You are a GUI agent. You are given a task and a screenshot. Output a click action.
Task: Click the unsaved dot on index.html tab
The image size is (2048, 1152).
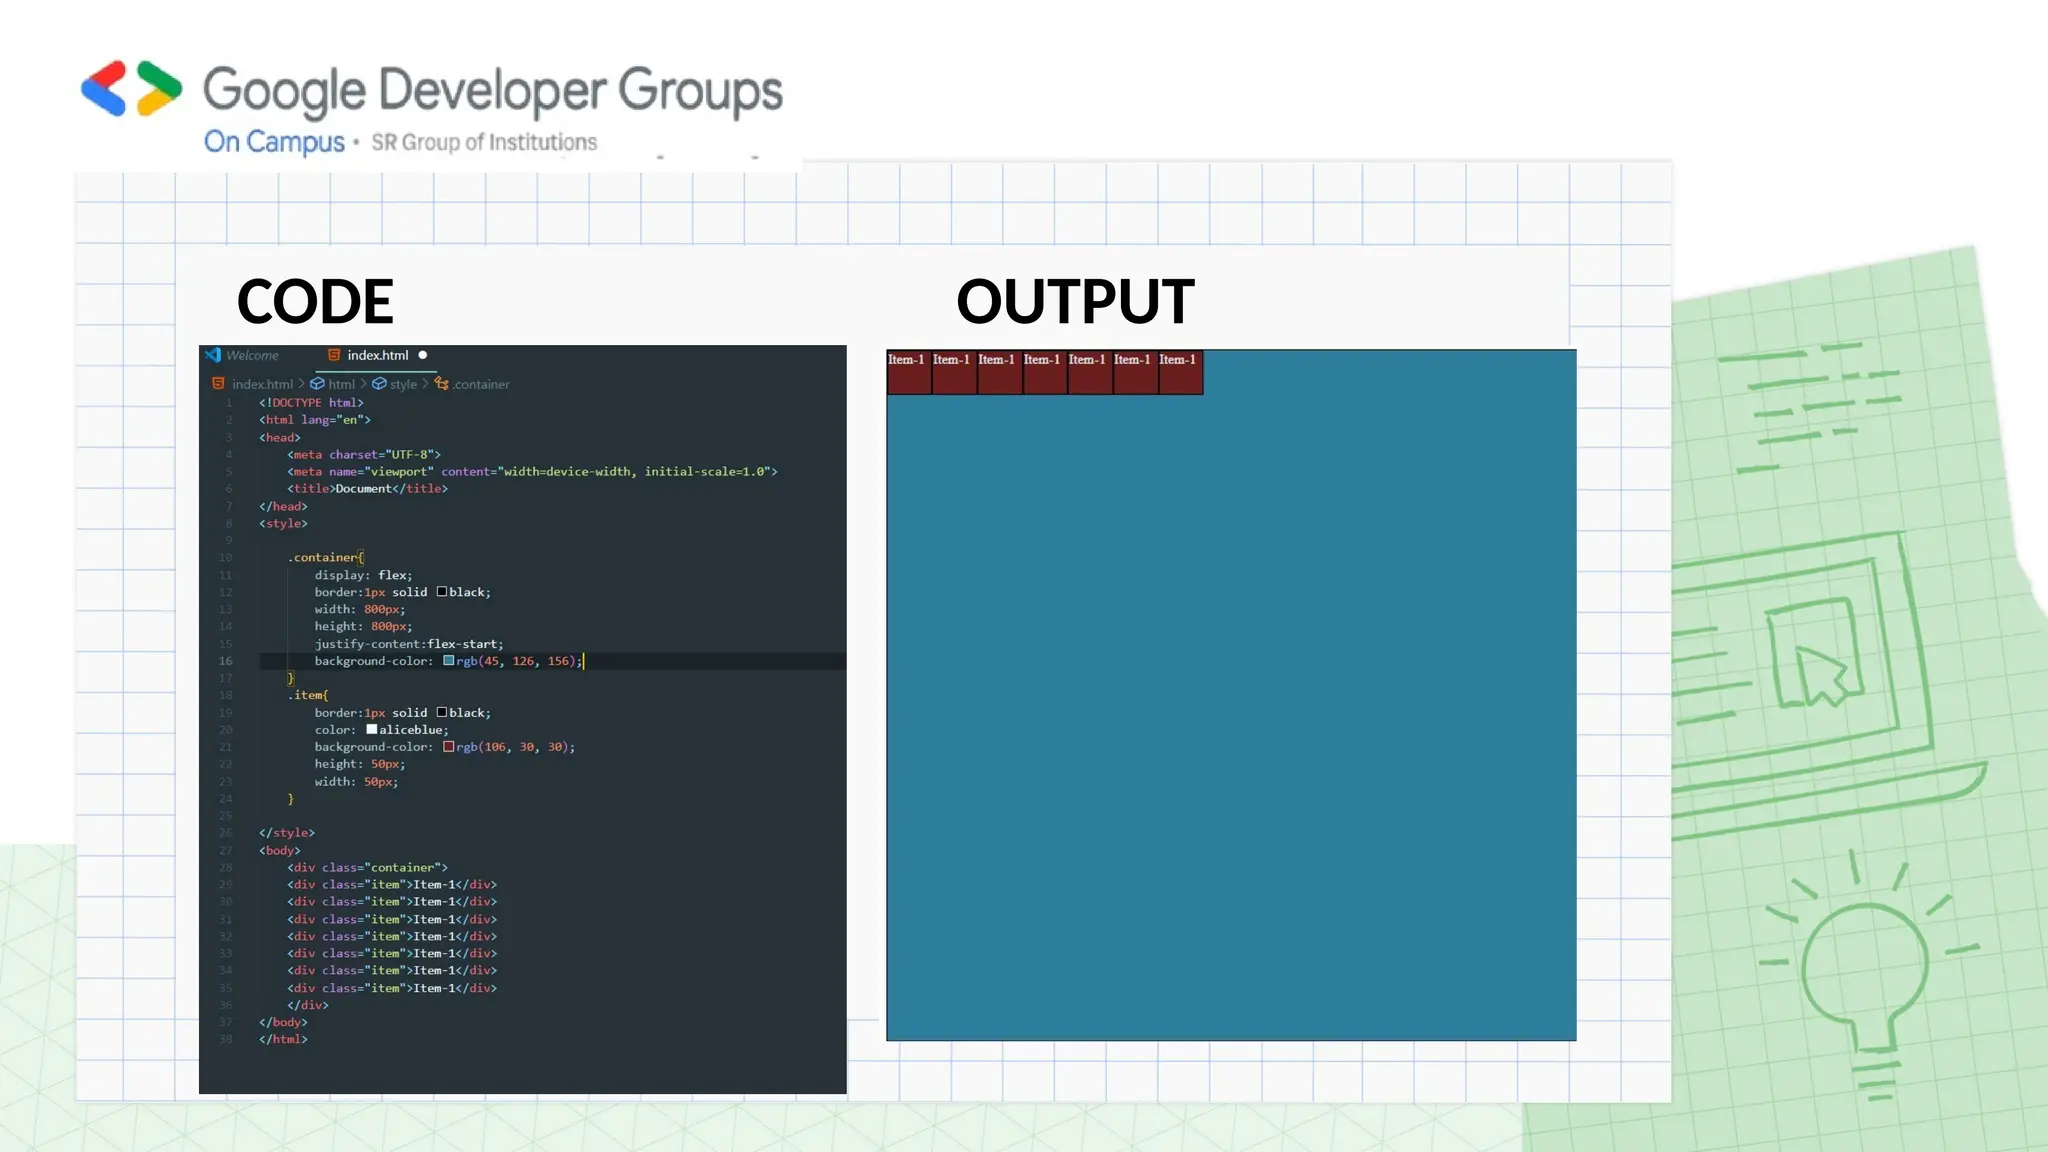pyautogui.click(x=423, y=355)
